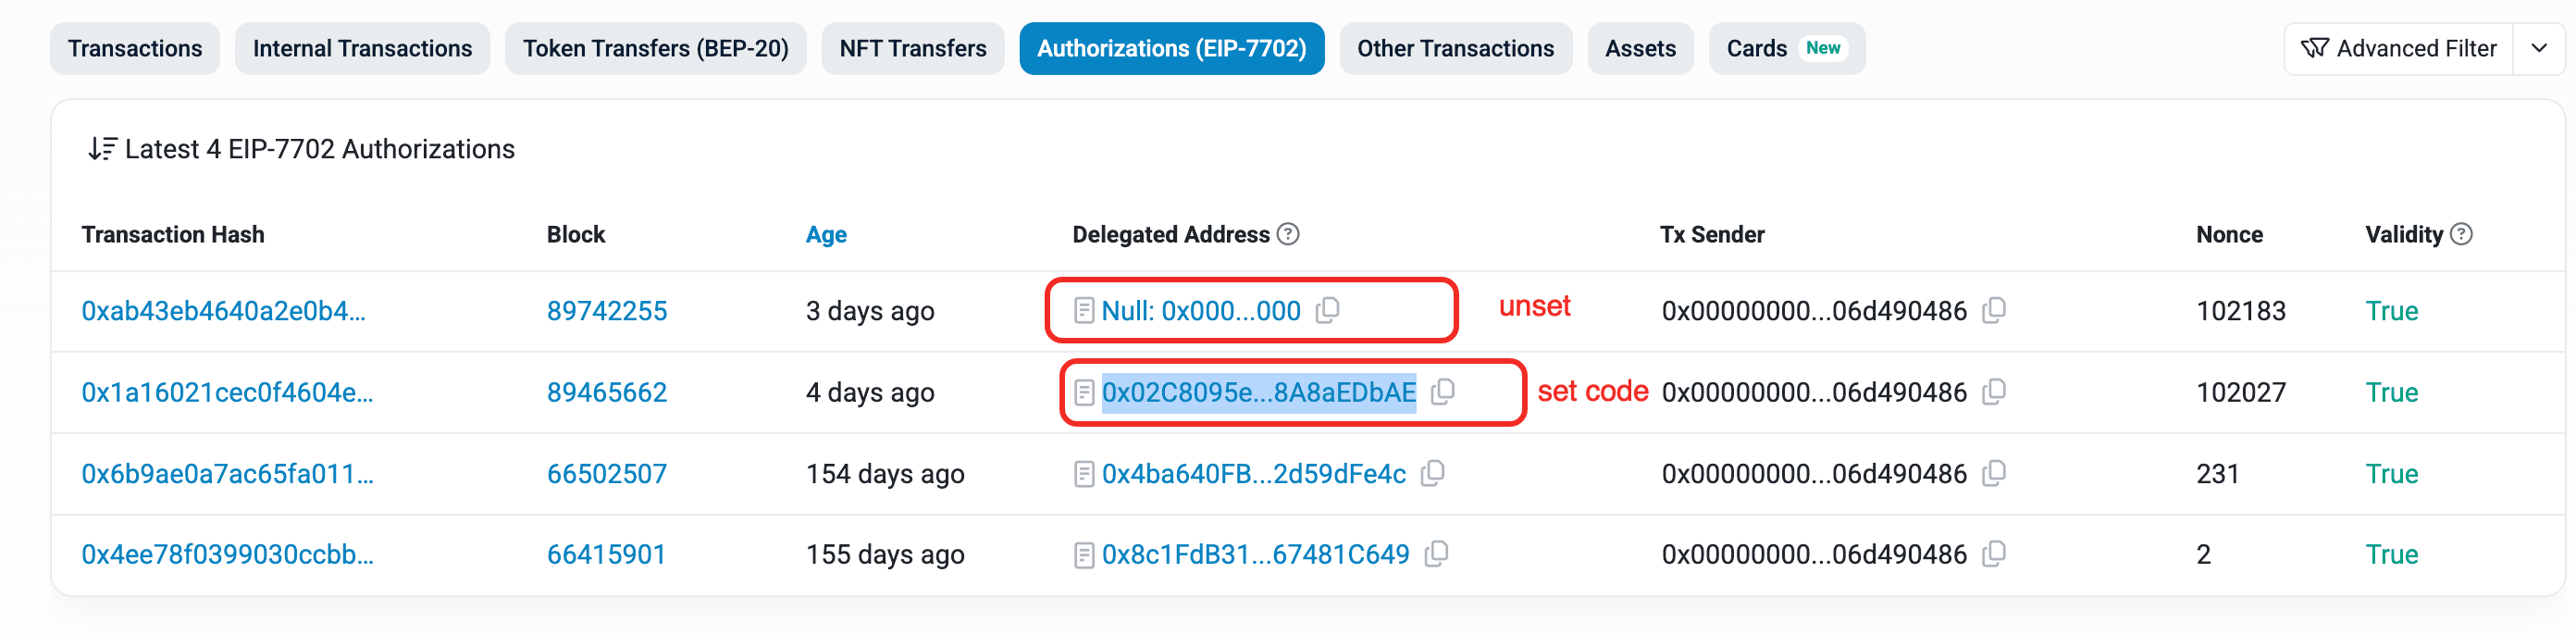Open transaction hash 0xab43eb4640a2e0b4
Screen dimensions: 2576x635
[x=223, y=311]
